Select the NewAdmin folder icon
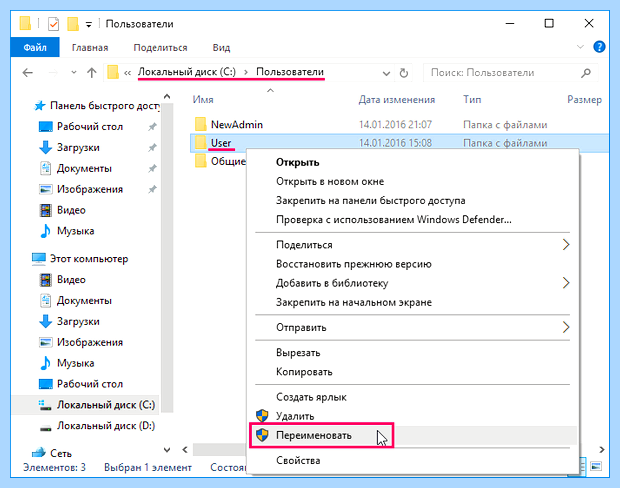The image size is (620, 488). coord(200,125)
